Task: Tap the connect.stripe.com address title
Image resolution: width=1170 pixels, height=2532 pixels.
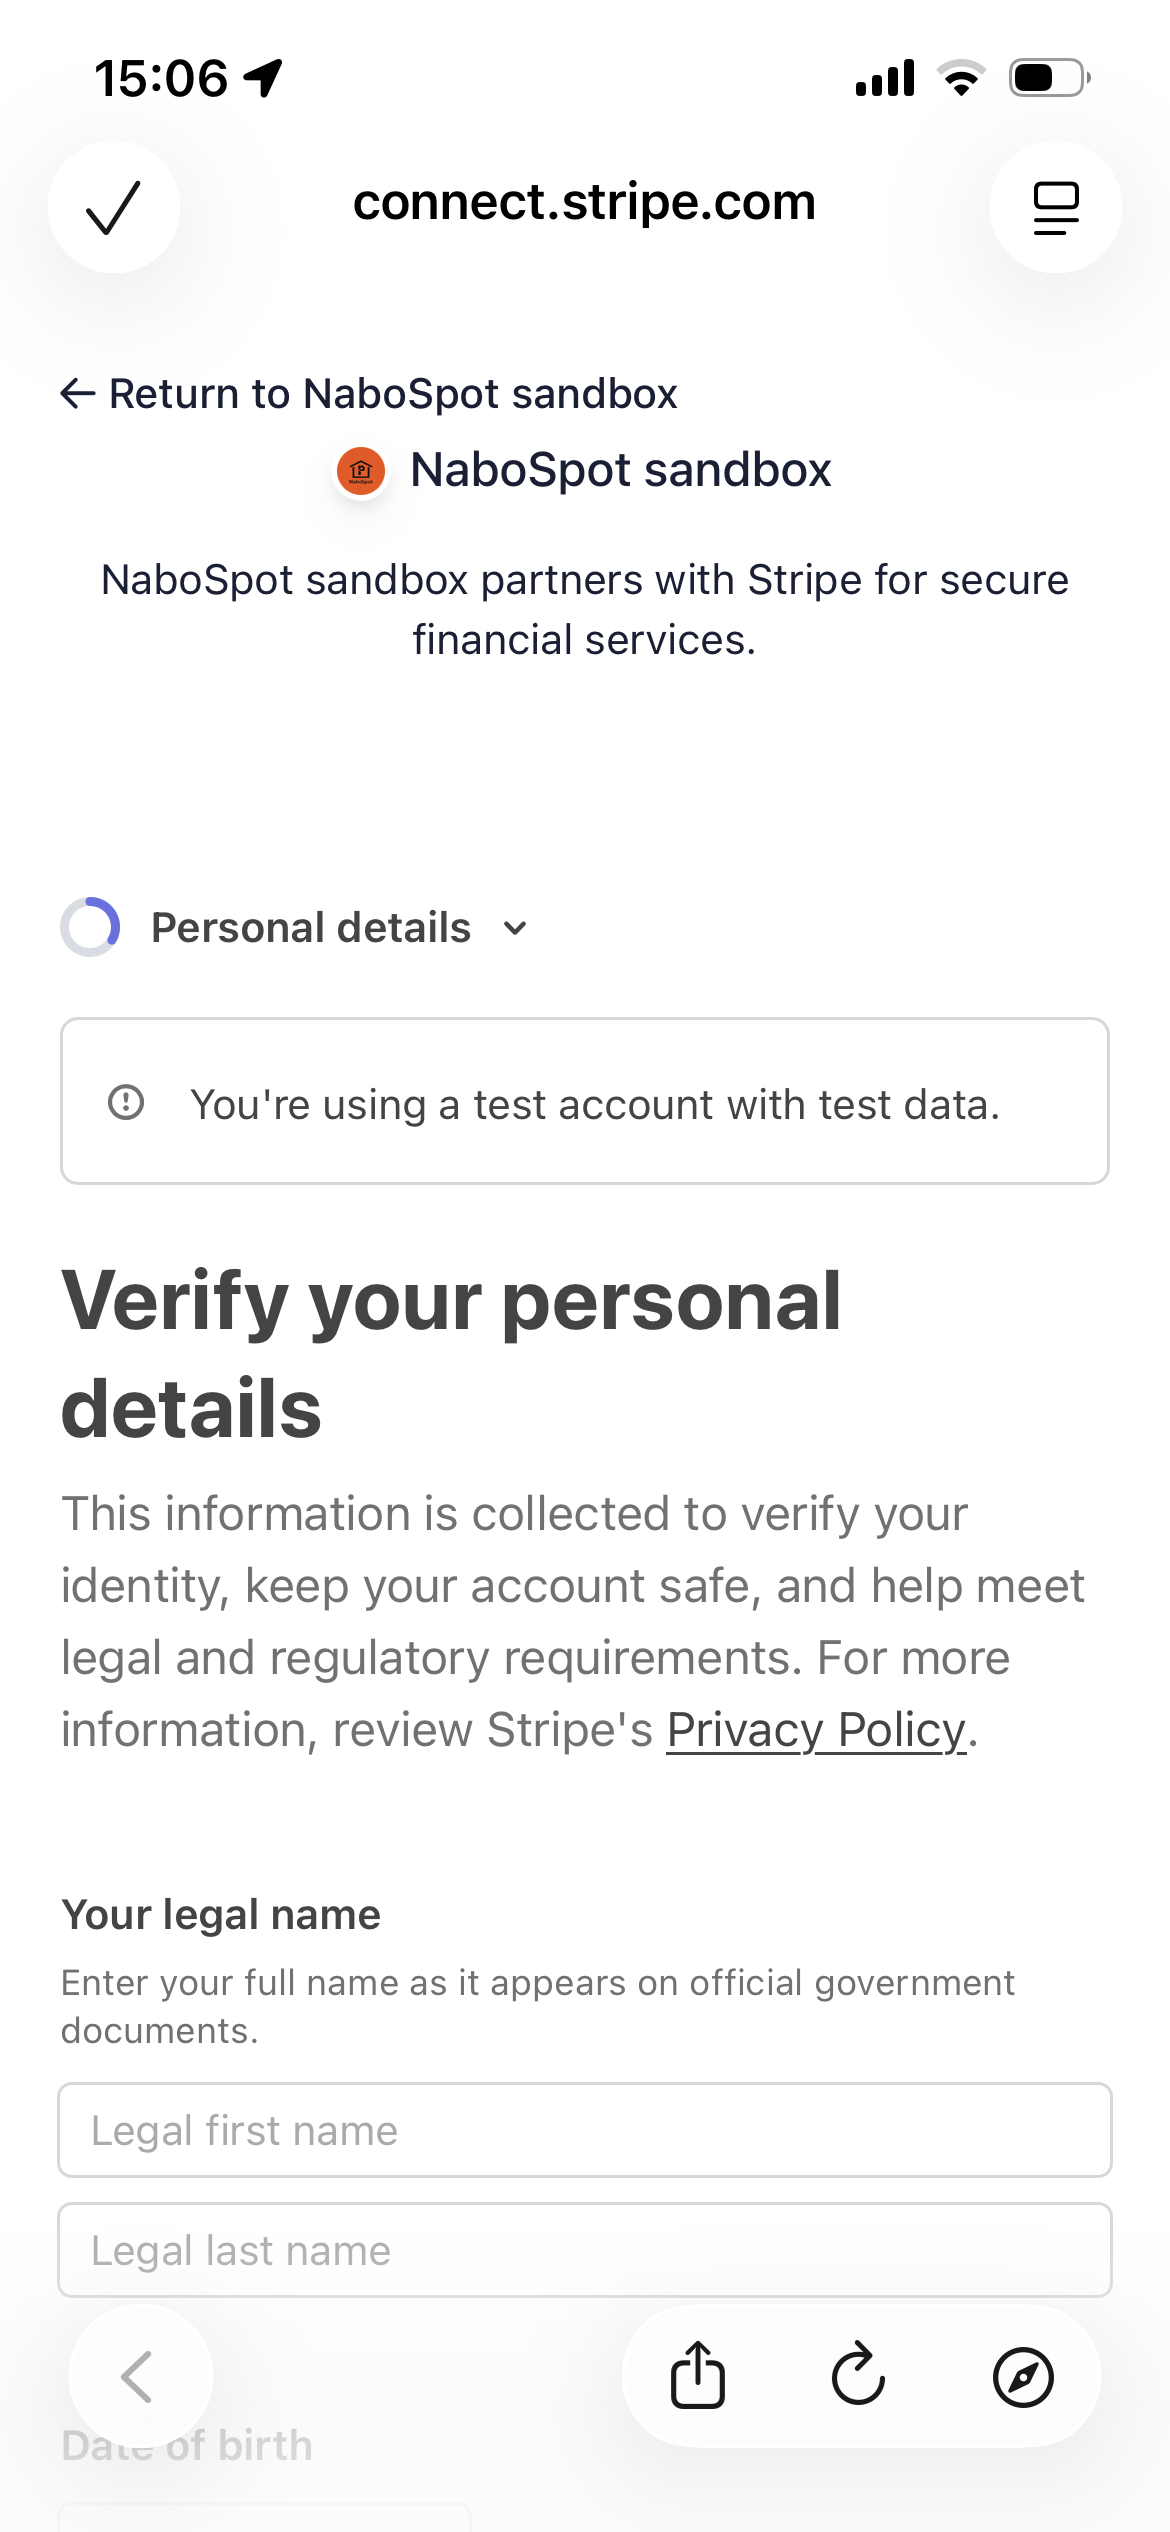Action: (x=584, y=203)
